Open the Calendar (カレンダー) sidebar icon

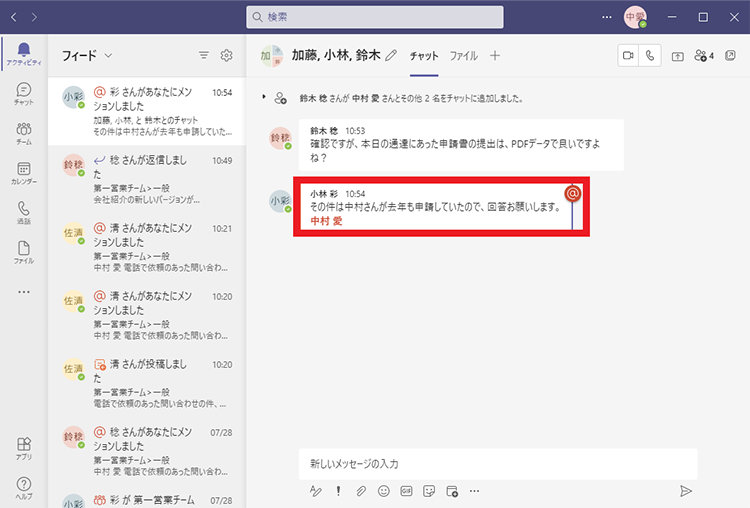pos(23,173)
